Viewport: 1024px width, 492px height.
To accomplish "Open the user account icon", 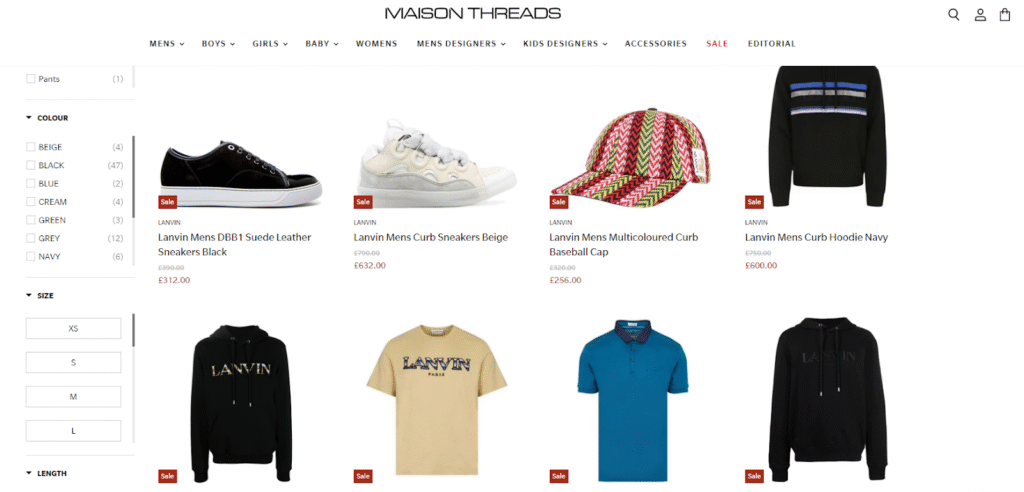I will point(980,14).
